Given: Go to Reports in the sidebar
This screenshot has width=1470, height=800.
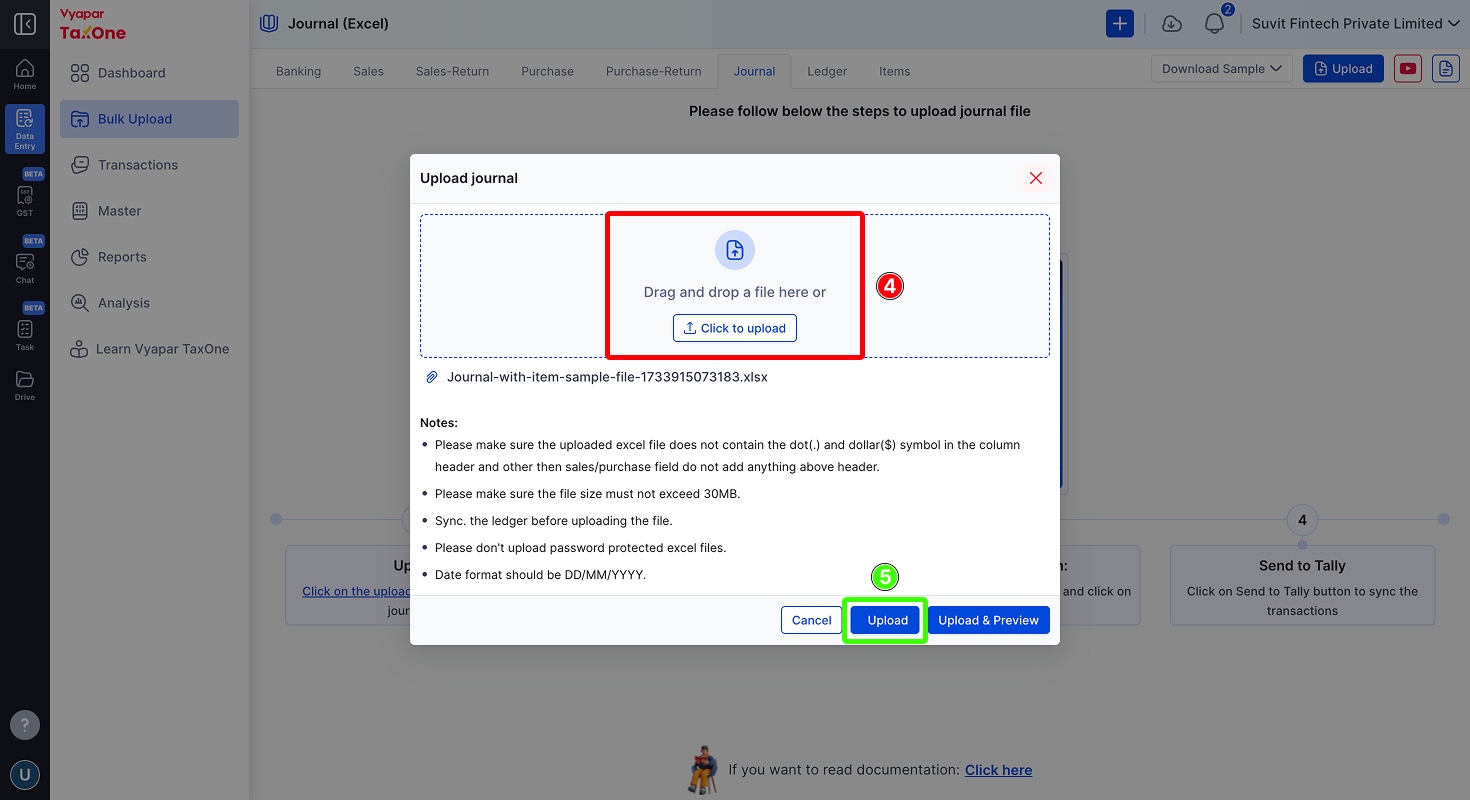Looking at the screenshot, I should (x=149, y=257).
